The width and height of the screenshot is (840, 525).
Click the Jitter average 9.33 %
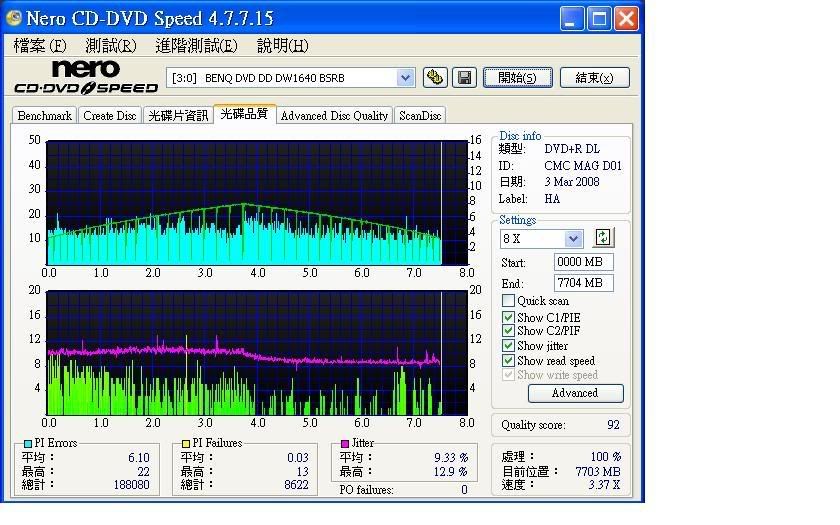pyautogui.click(x=451, y=458)
